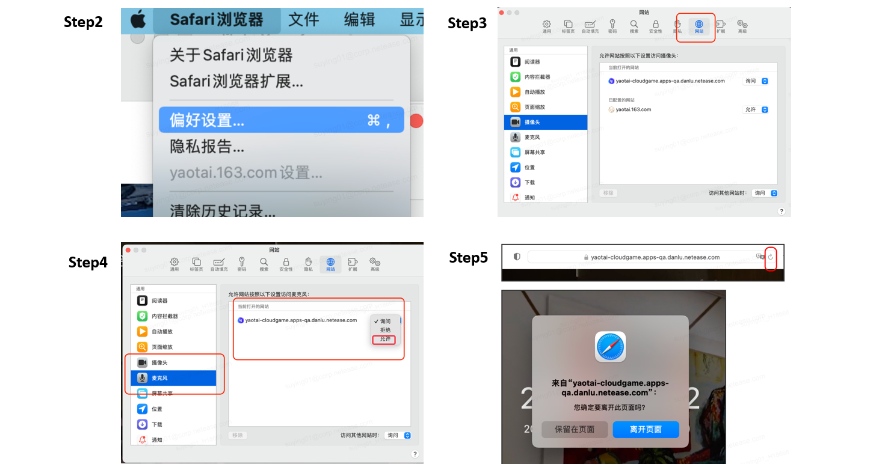Open 访问其他网站时 dropdown in Step3 window
The height and width of the screenshot is (472, 886).
pos(766,193)
